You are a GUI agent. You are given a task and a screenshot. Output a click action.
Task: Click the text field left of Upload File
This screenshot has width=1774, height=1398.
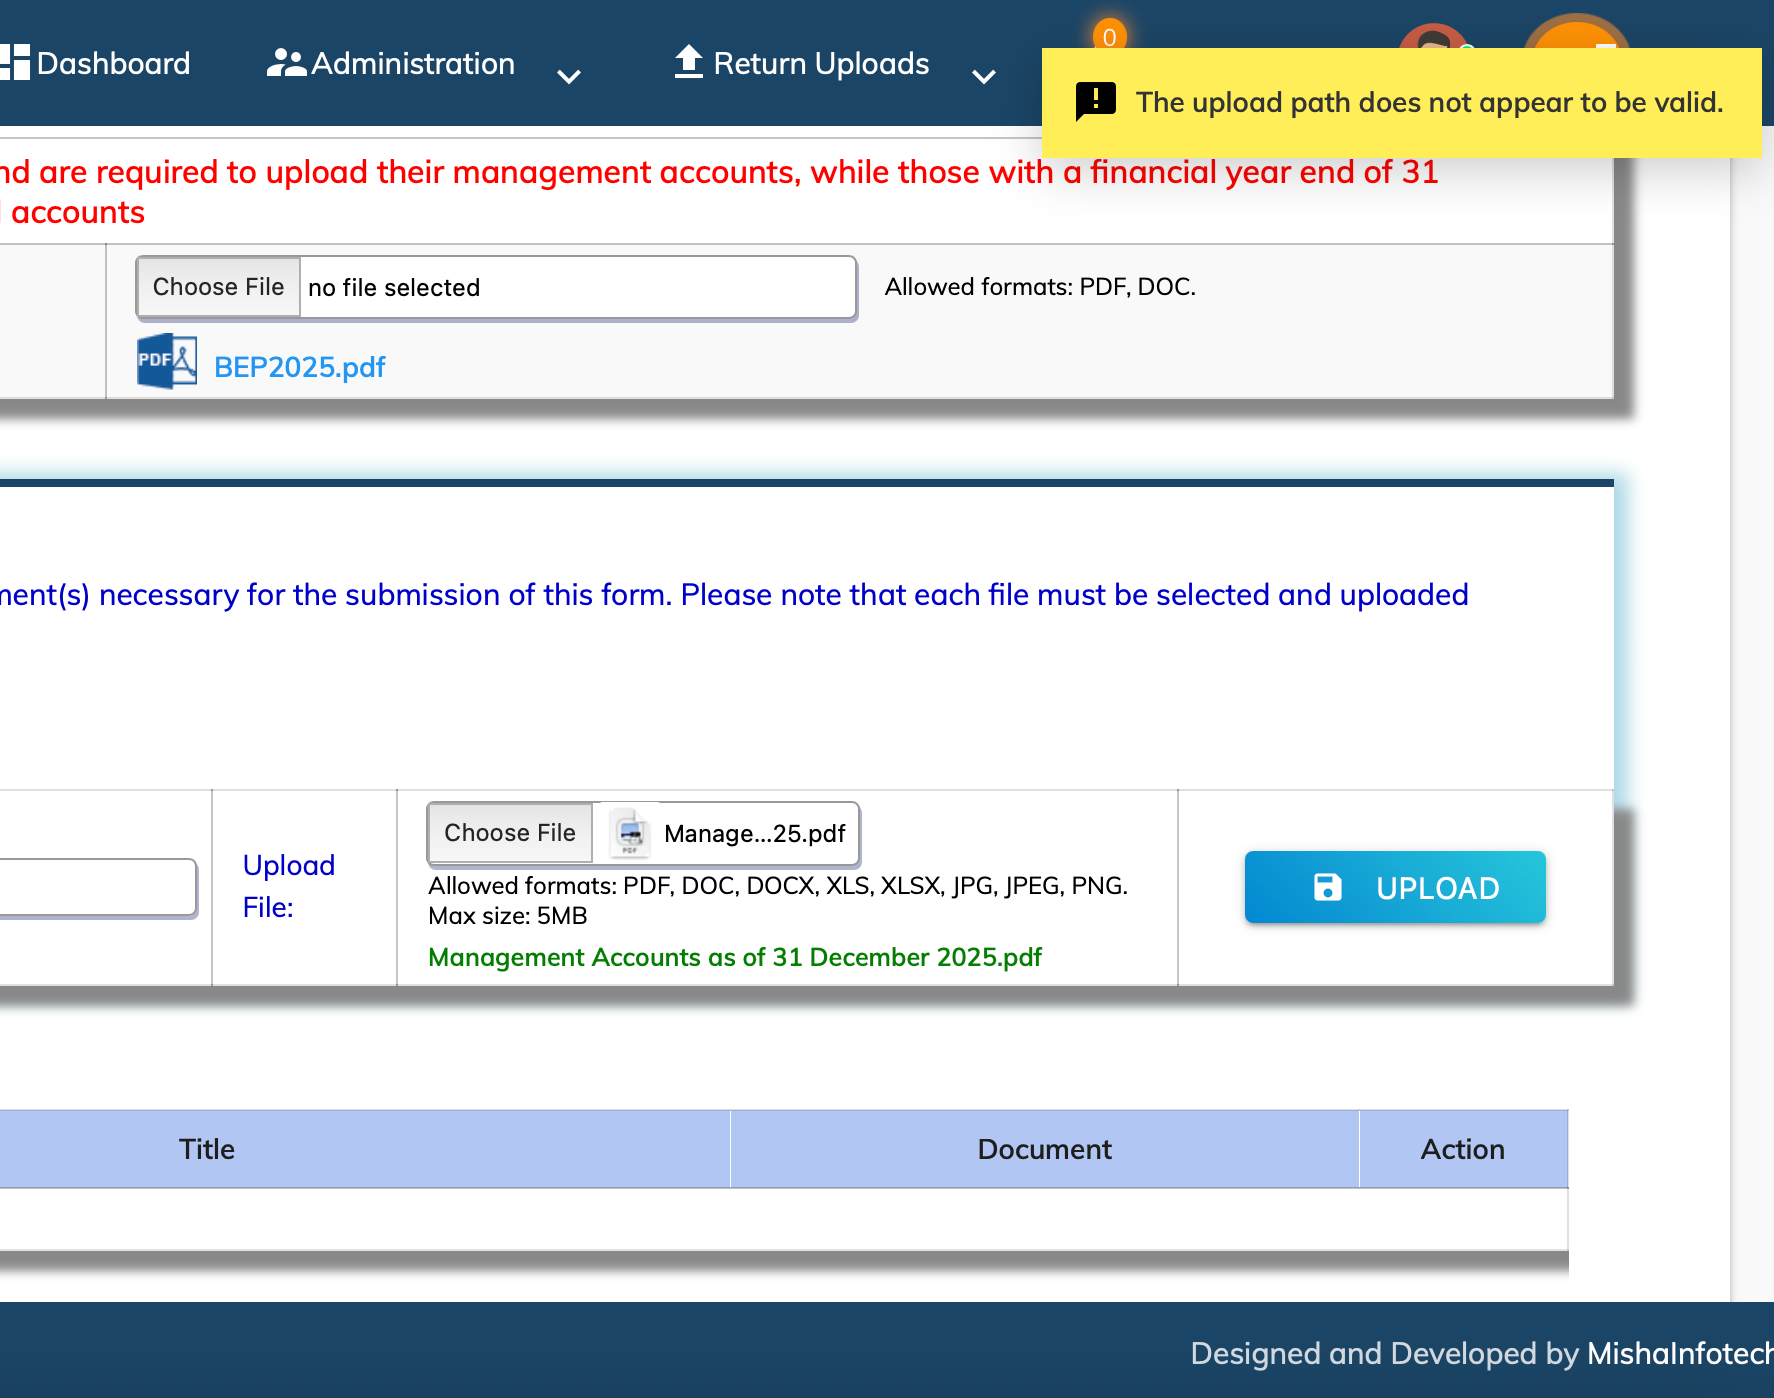97,887
